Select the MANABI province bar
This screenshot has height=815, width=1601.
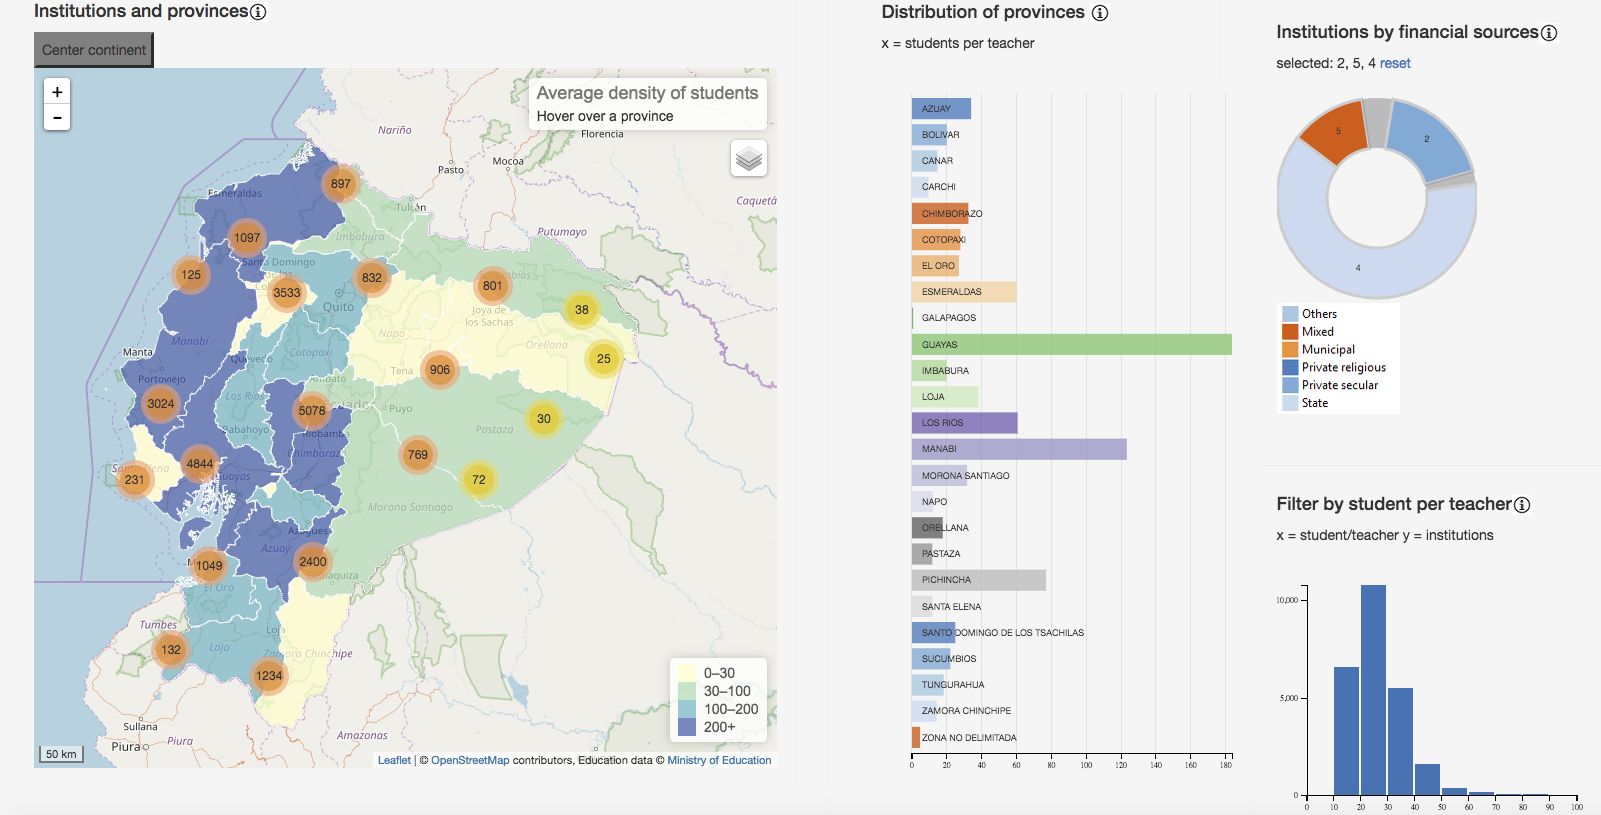[1018, 449]
